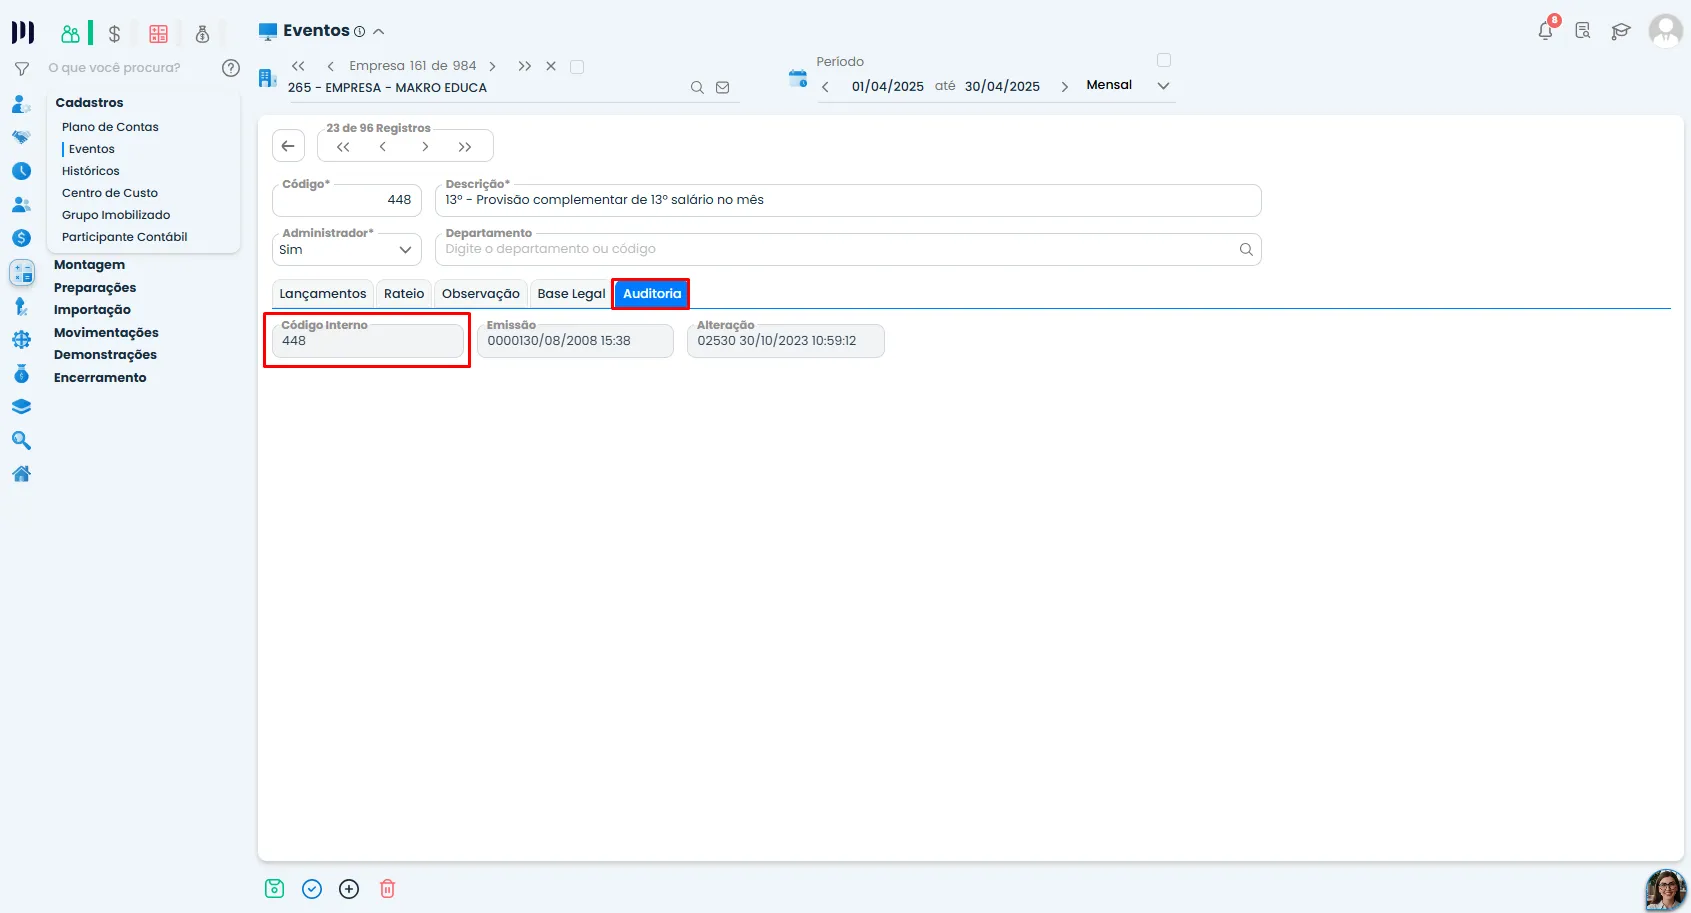
Task: Collapse the Eventos title chevron
Action: (379, 32)
